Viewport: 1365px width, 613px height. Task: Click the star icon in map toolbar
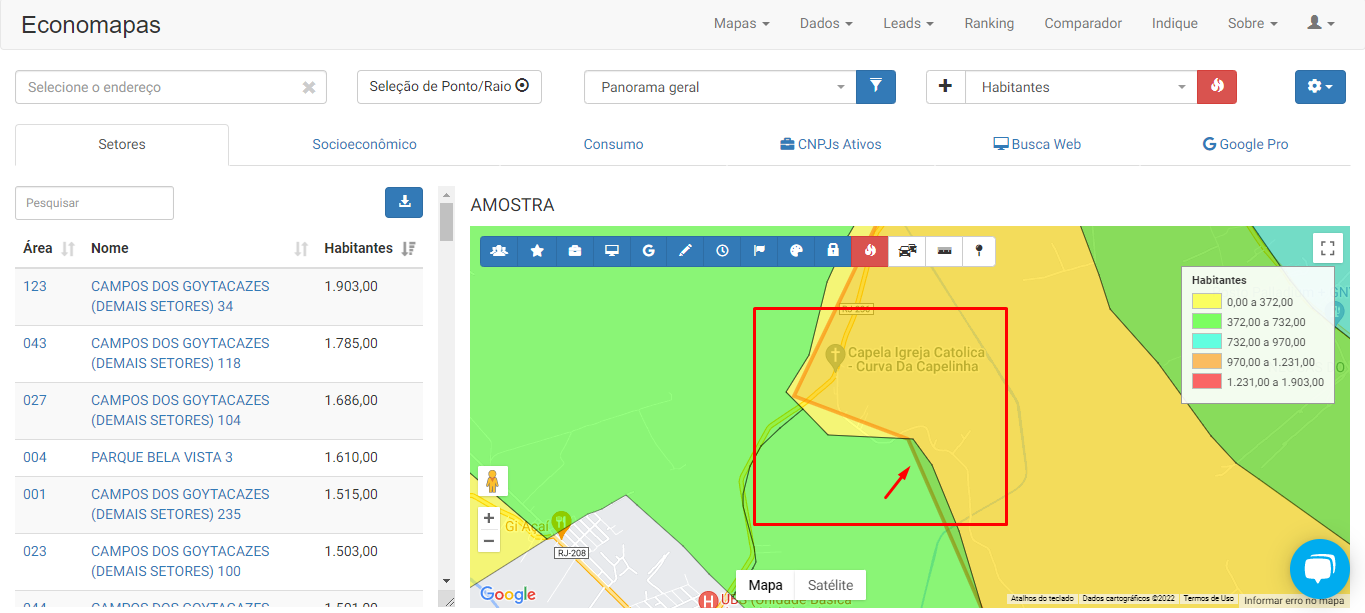point(537,251)
